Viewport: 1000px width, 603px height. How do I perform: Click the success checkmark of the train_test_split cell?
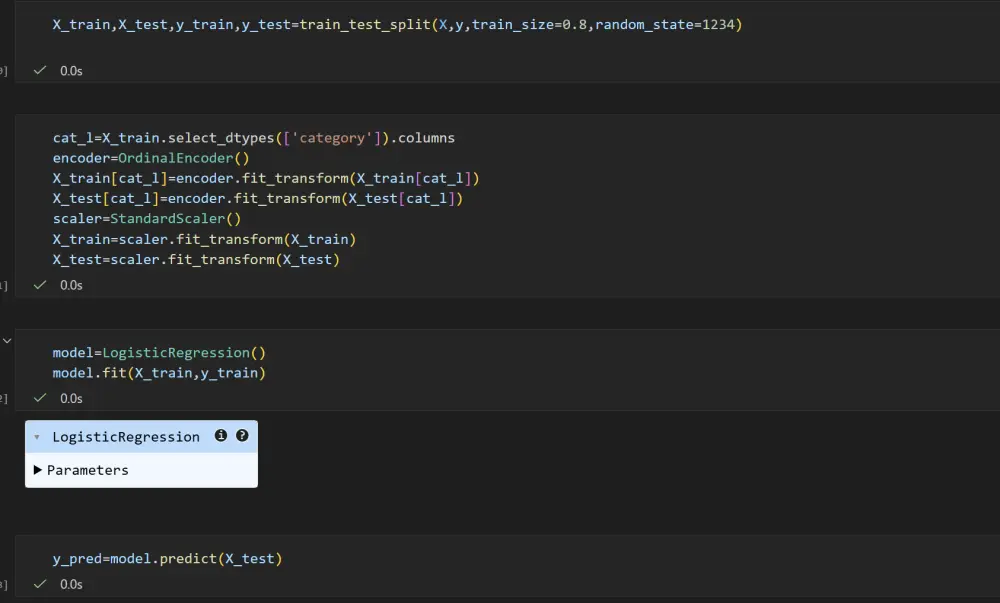pos(40,70)
